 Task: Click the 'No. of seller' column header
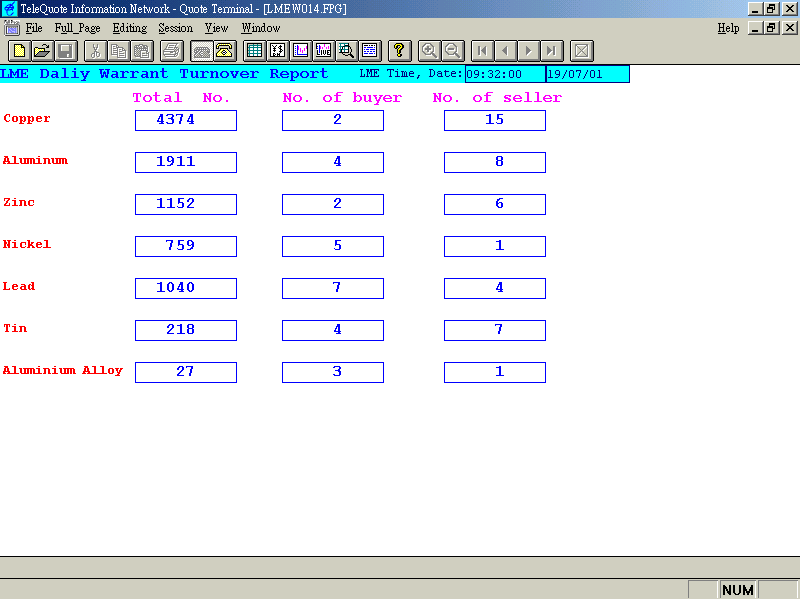tap(497, 97)
